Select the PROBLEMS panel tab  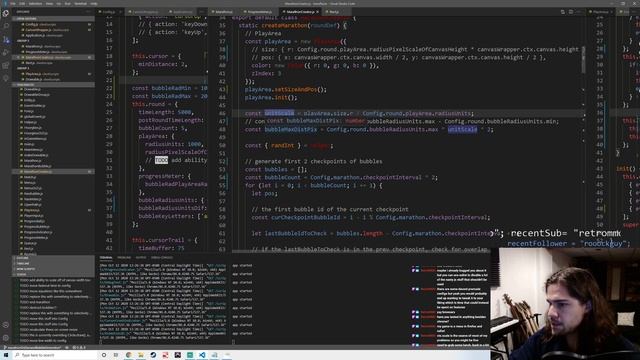point(124,258)
